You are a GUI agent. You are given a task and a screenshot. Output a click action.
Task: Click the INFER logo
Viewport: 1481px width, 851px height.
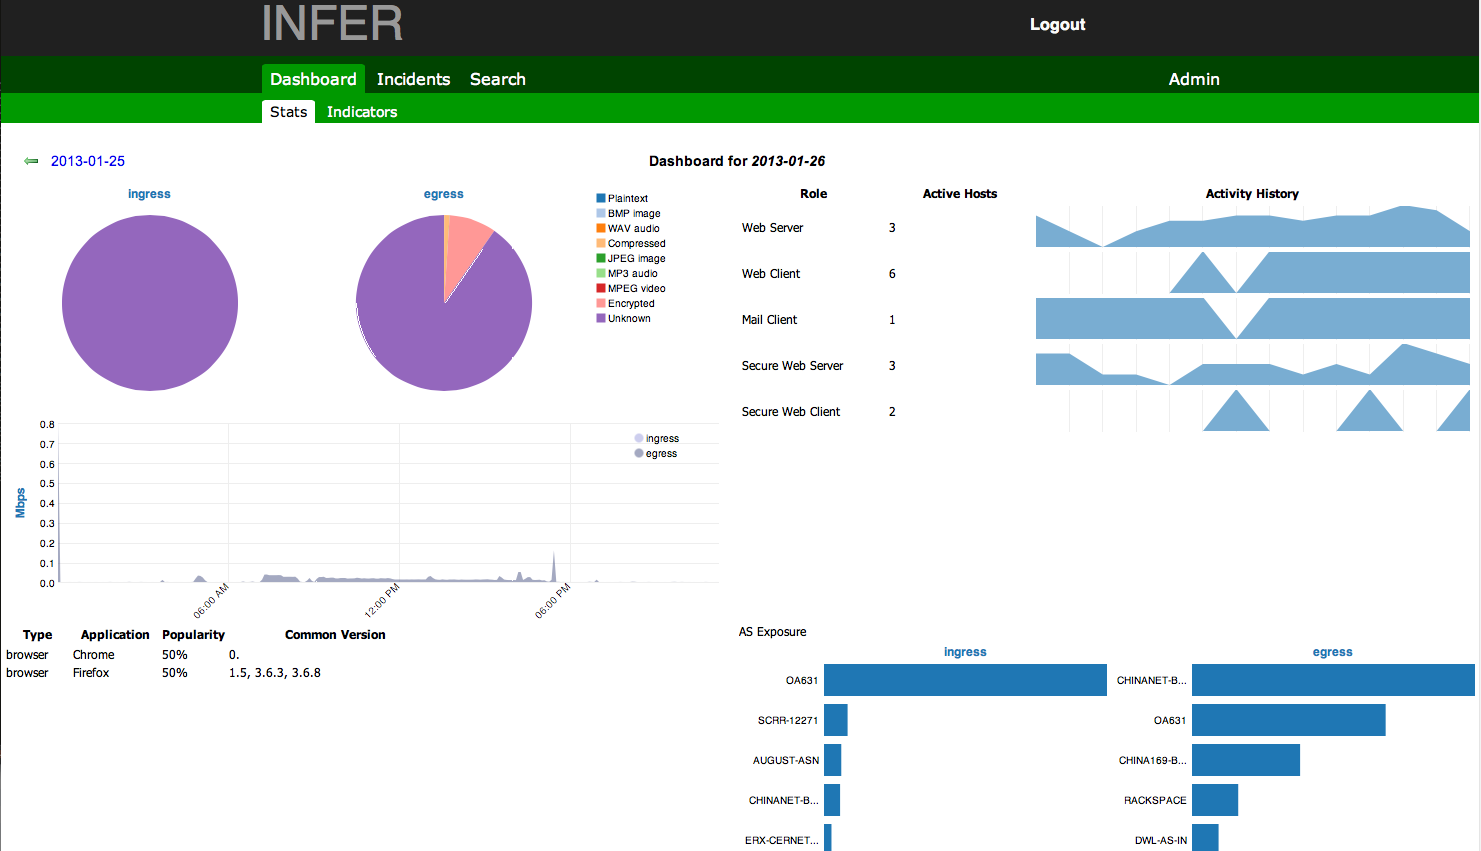[332, 23]
